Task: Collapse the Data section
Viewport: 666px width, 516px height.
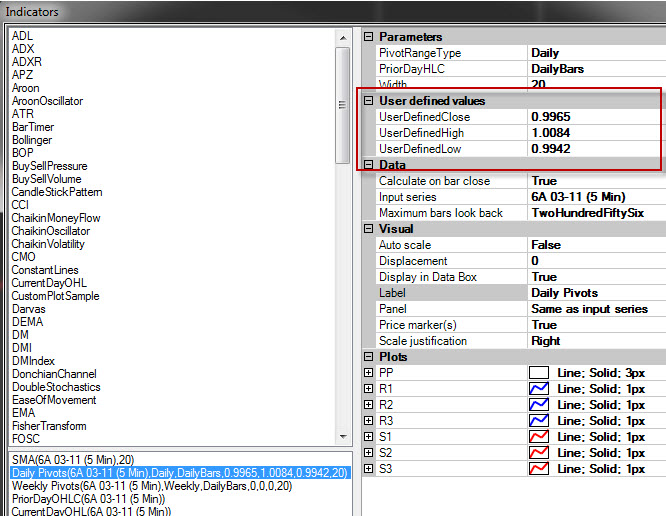Action: 369,165
